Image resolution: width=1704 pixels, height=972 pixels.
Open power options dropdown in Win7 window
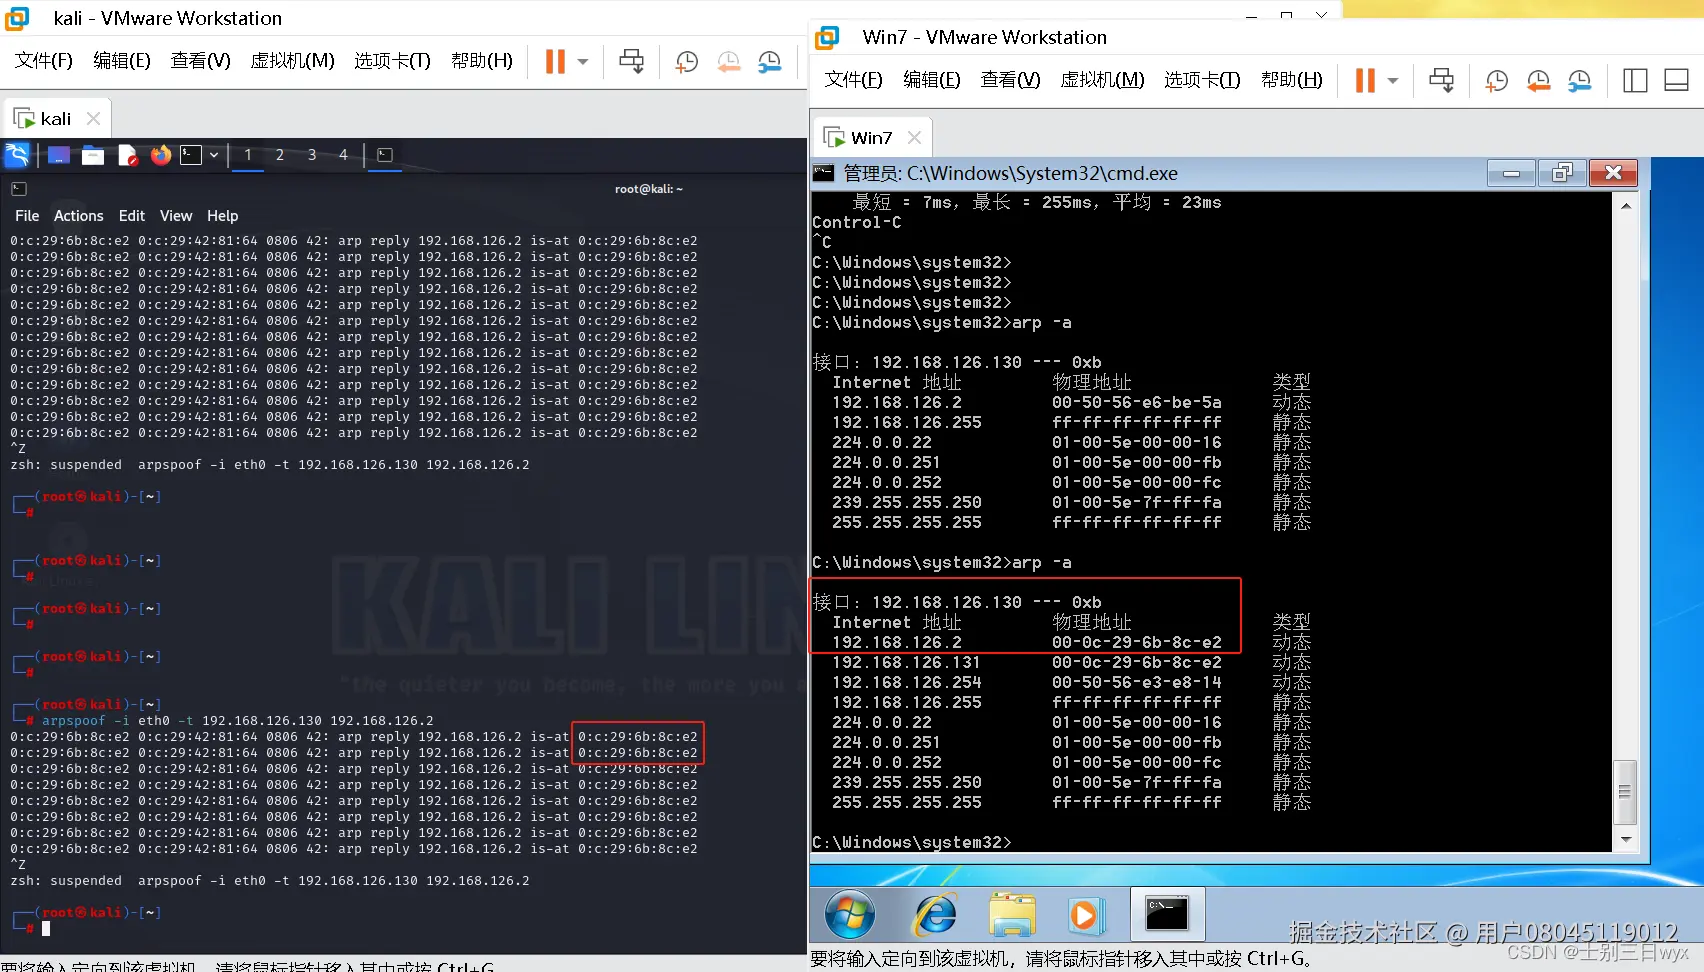(1393, 80)
